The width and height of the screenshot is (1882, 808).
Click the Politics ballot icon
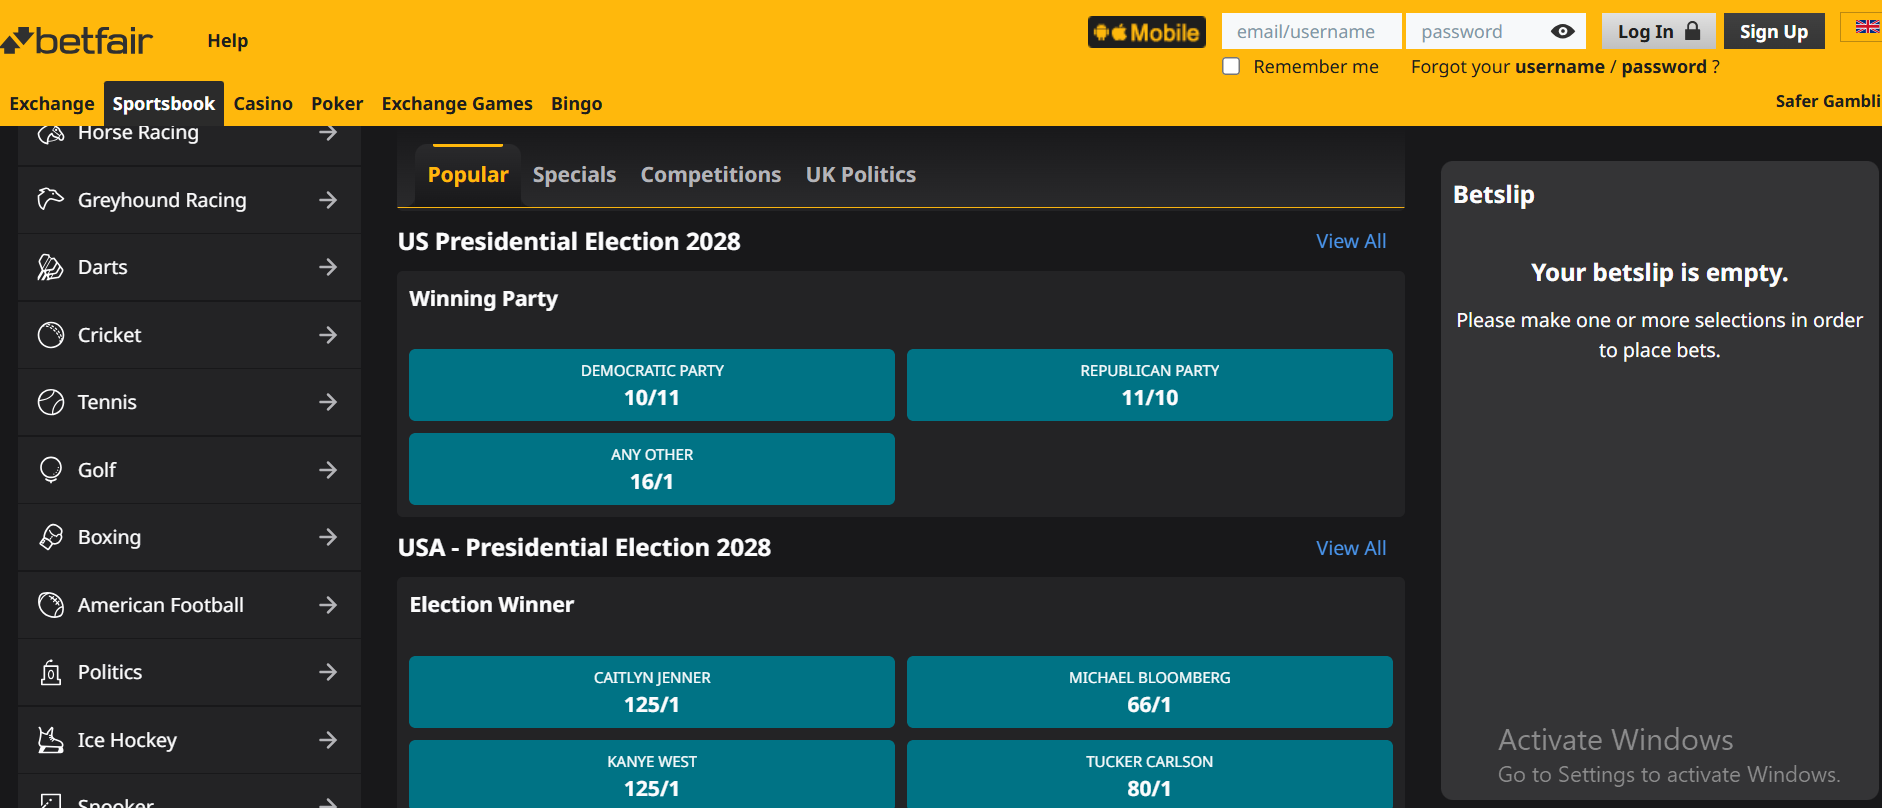[x=50, y=672]
